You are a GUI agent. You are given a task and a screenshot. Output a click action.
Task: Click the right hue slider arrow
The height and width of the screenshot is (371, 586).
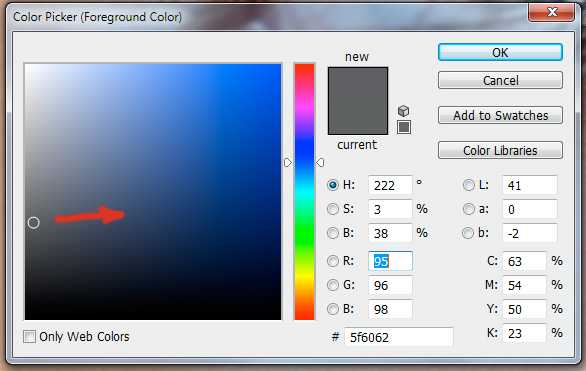click(x=320, y=163)
